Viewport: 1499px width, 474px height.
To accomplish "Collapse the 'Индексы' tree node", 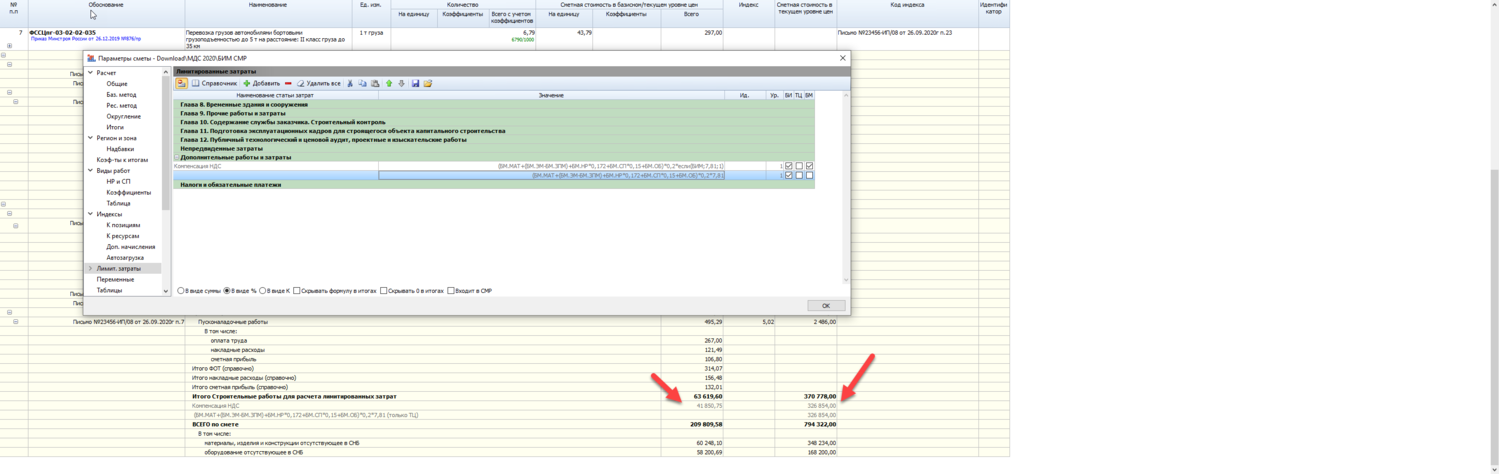I will tap(90, 214).
